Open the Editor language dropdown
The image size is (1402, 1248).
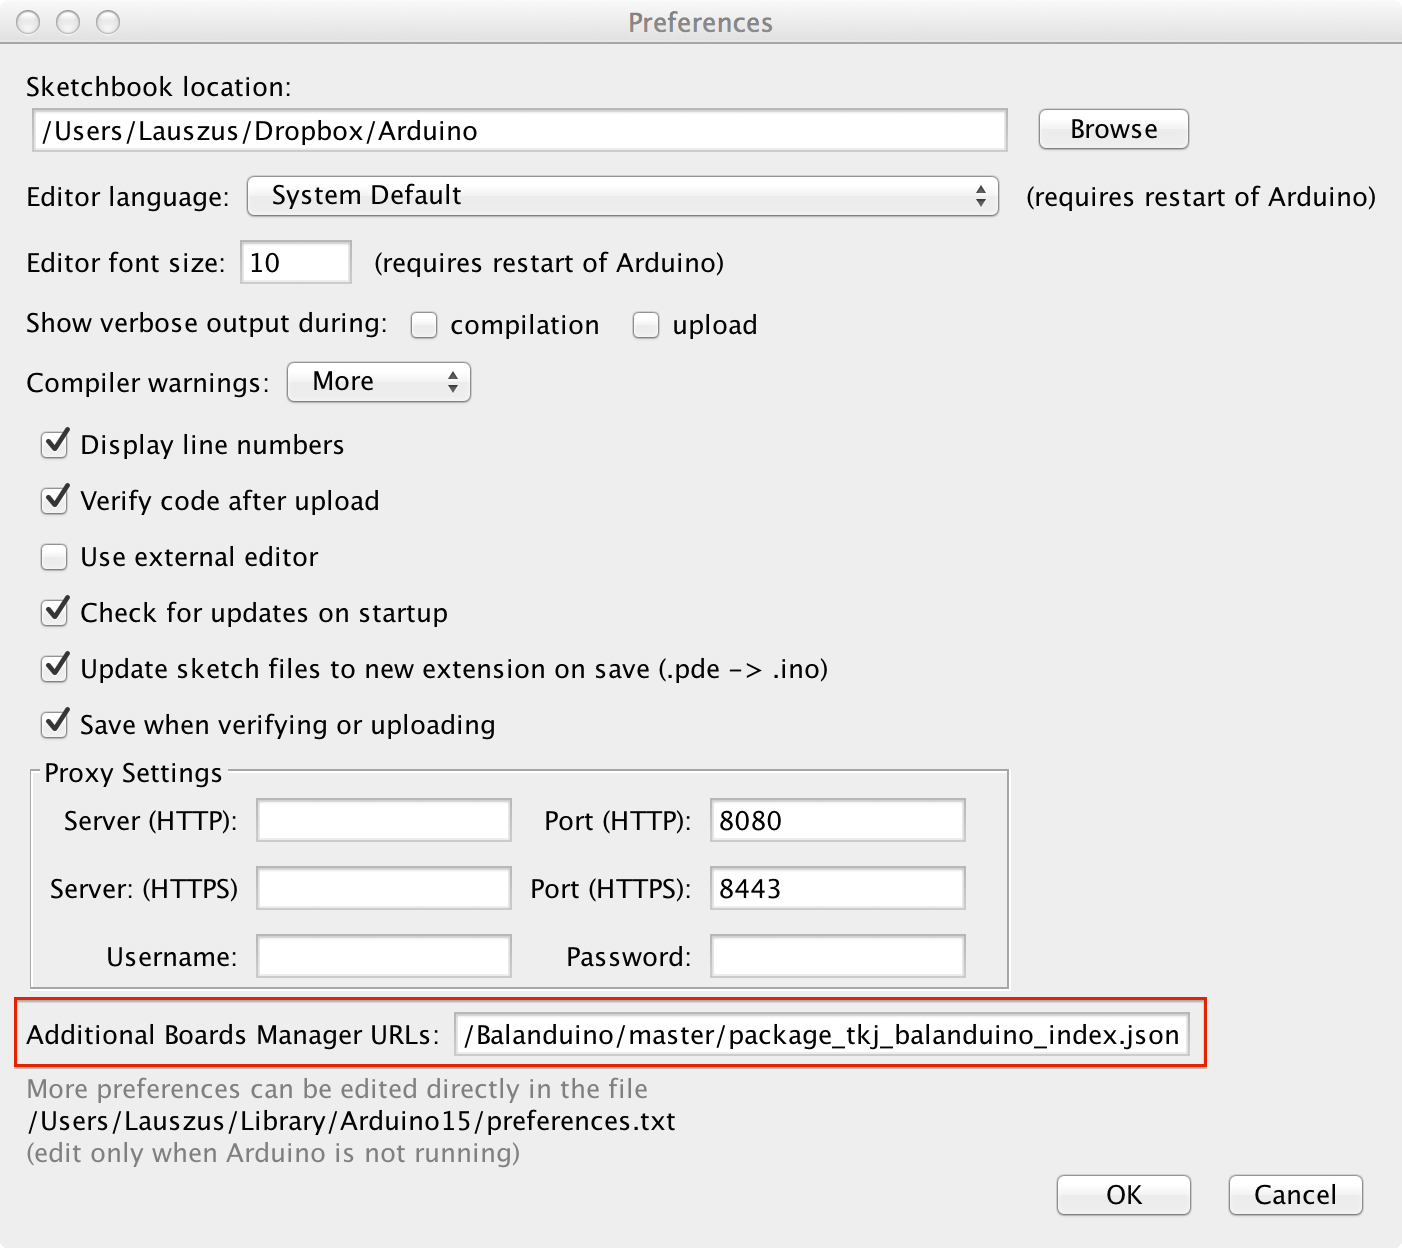[622, 196]
